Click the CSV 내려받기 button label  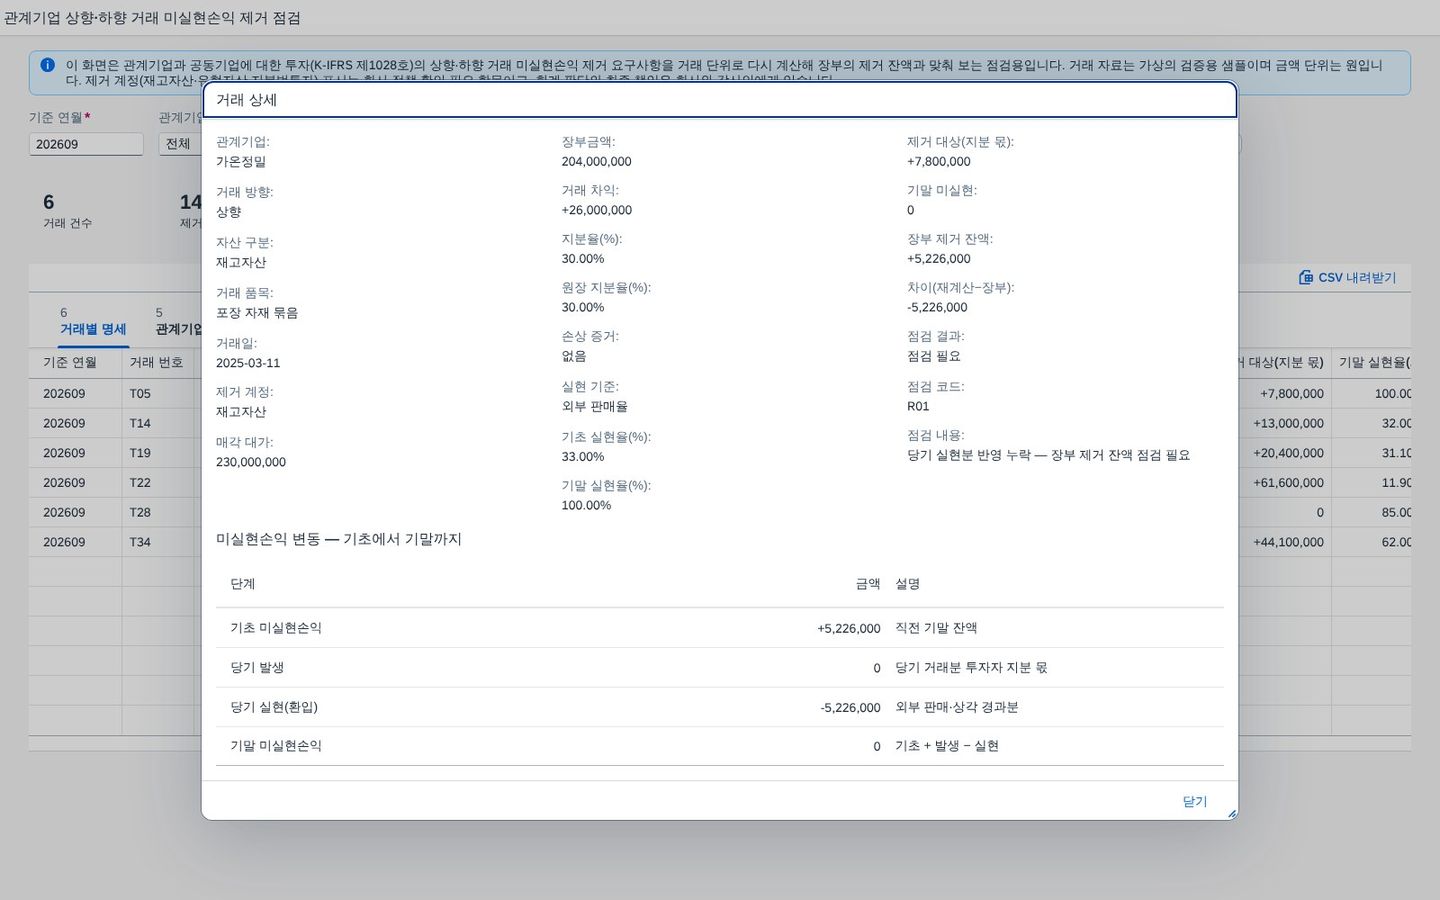1356,277
